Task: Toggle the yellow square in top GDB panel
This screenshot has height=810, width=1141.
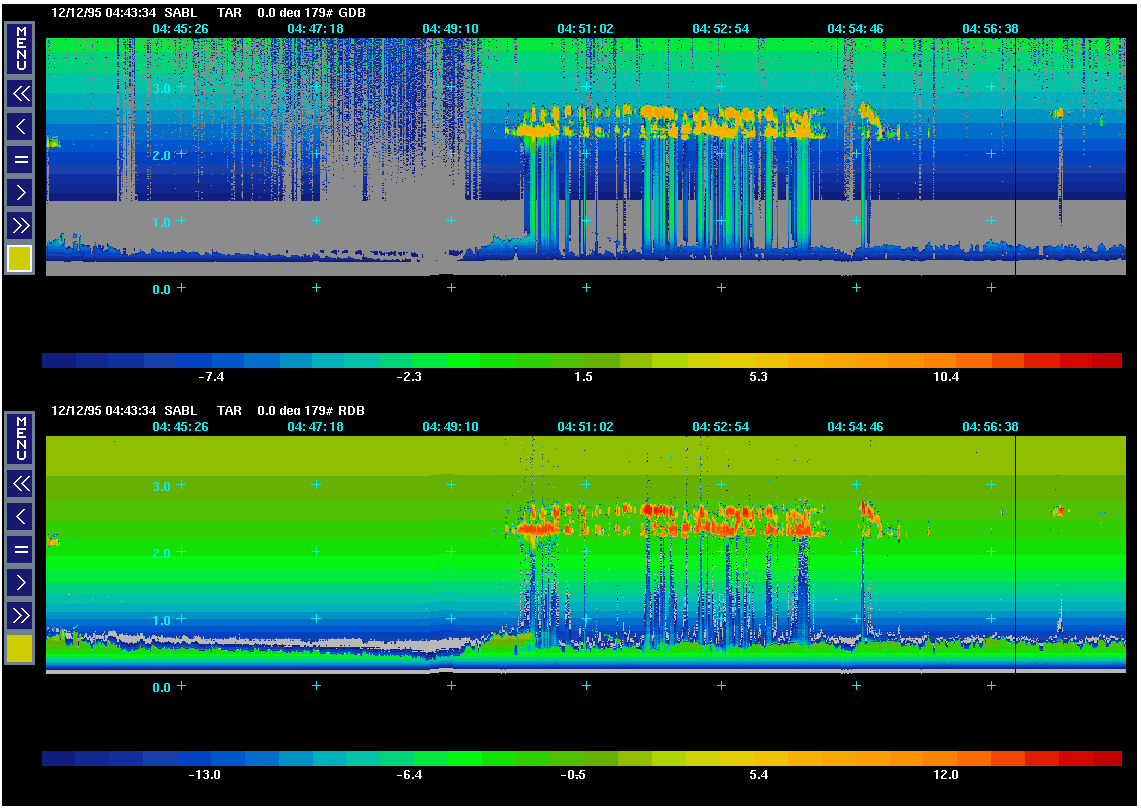Action: click(20, 259)
